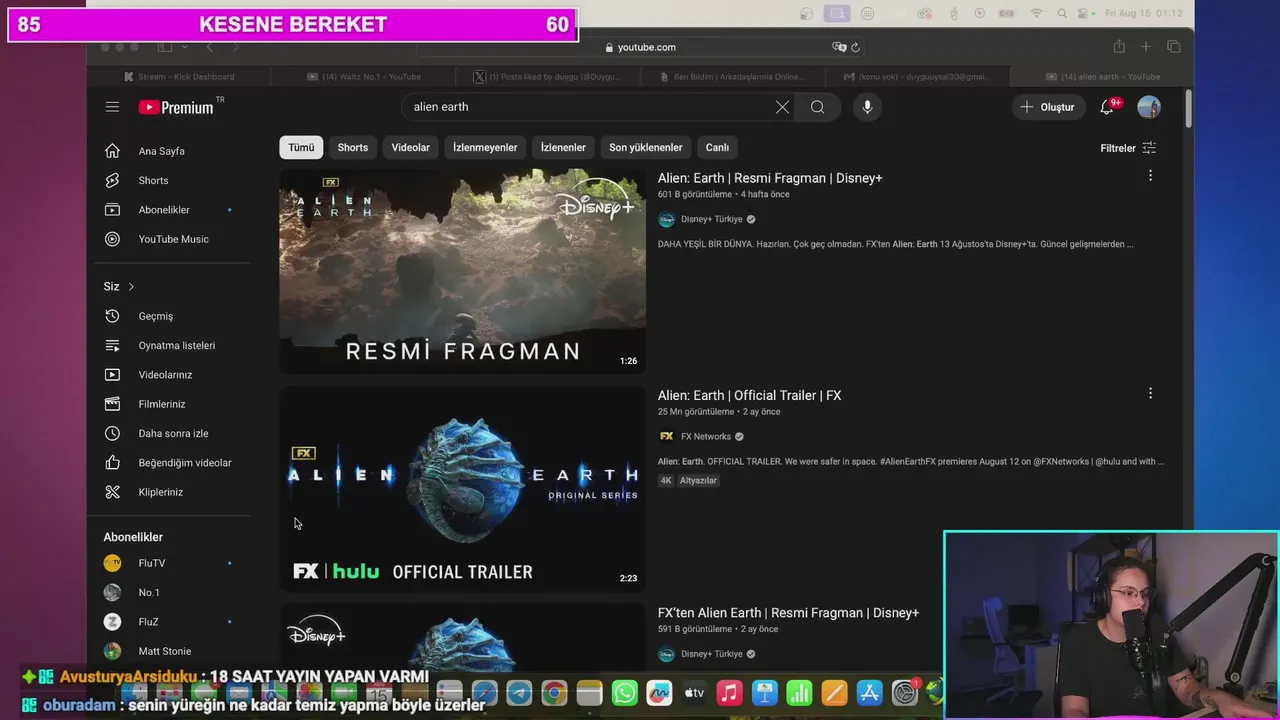The height and width of the screenshot is (720, 1280).
Task: Expand the Siz section chevron
Action: tap(131, 287)
